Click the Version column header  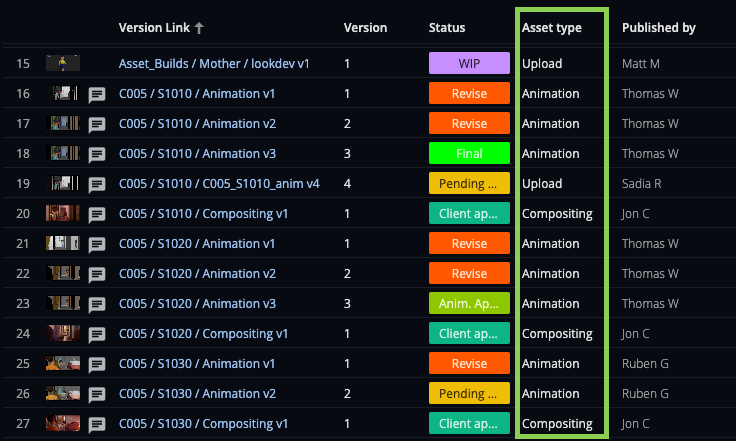coord(365,28)
